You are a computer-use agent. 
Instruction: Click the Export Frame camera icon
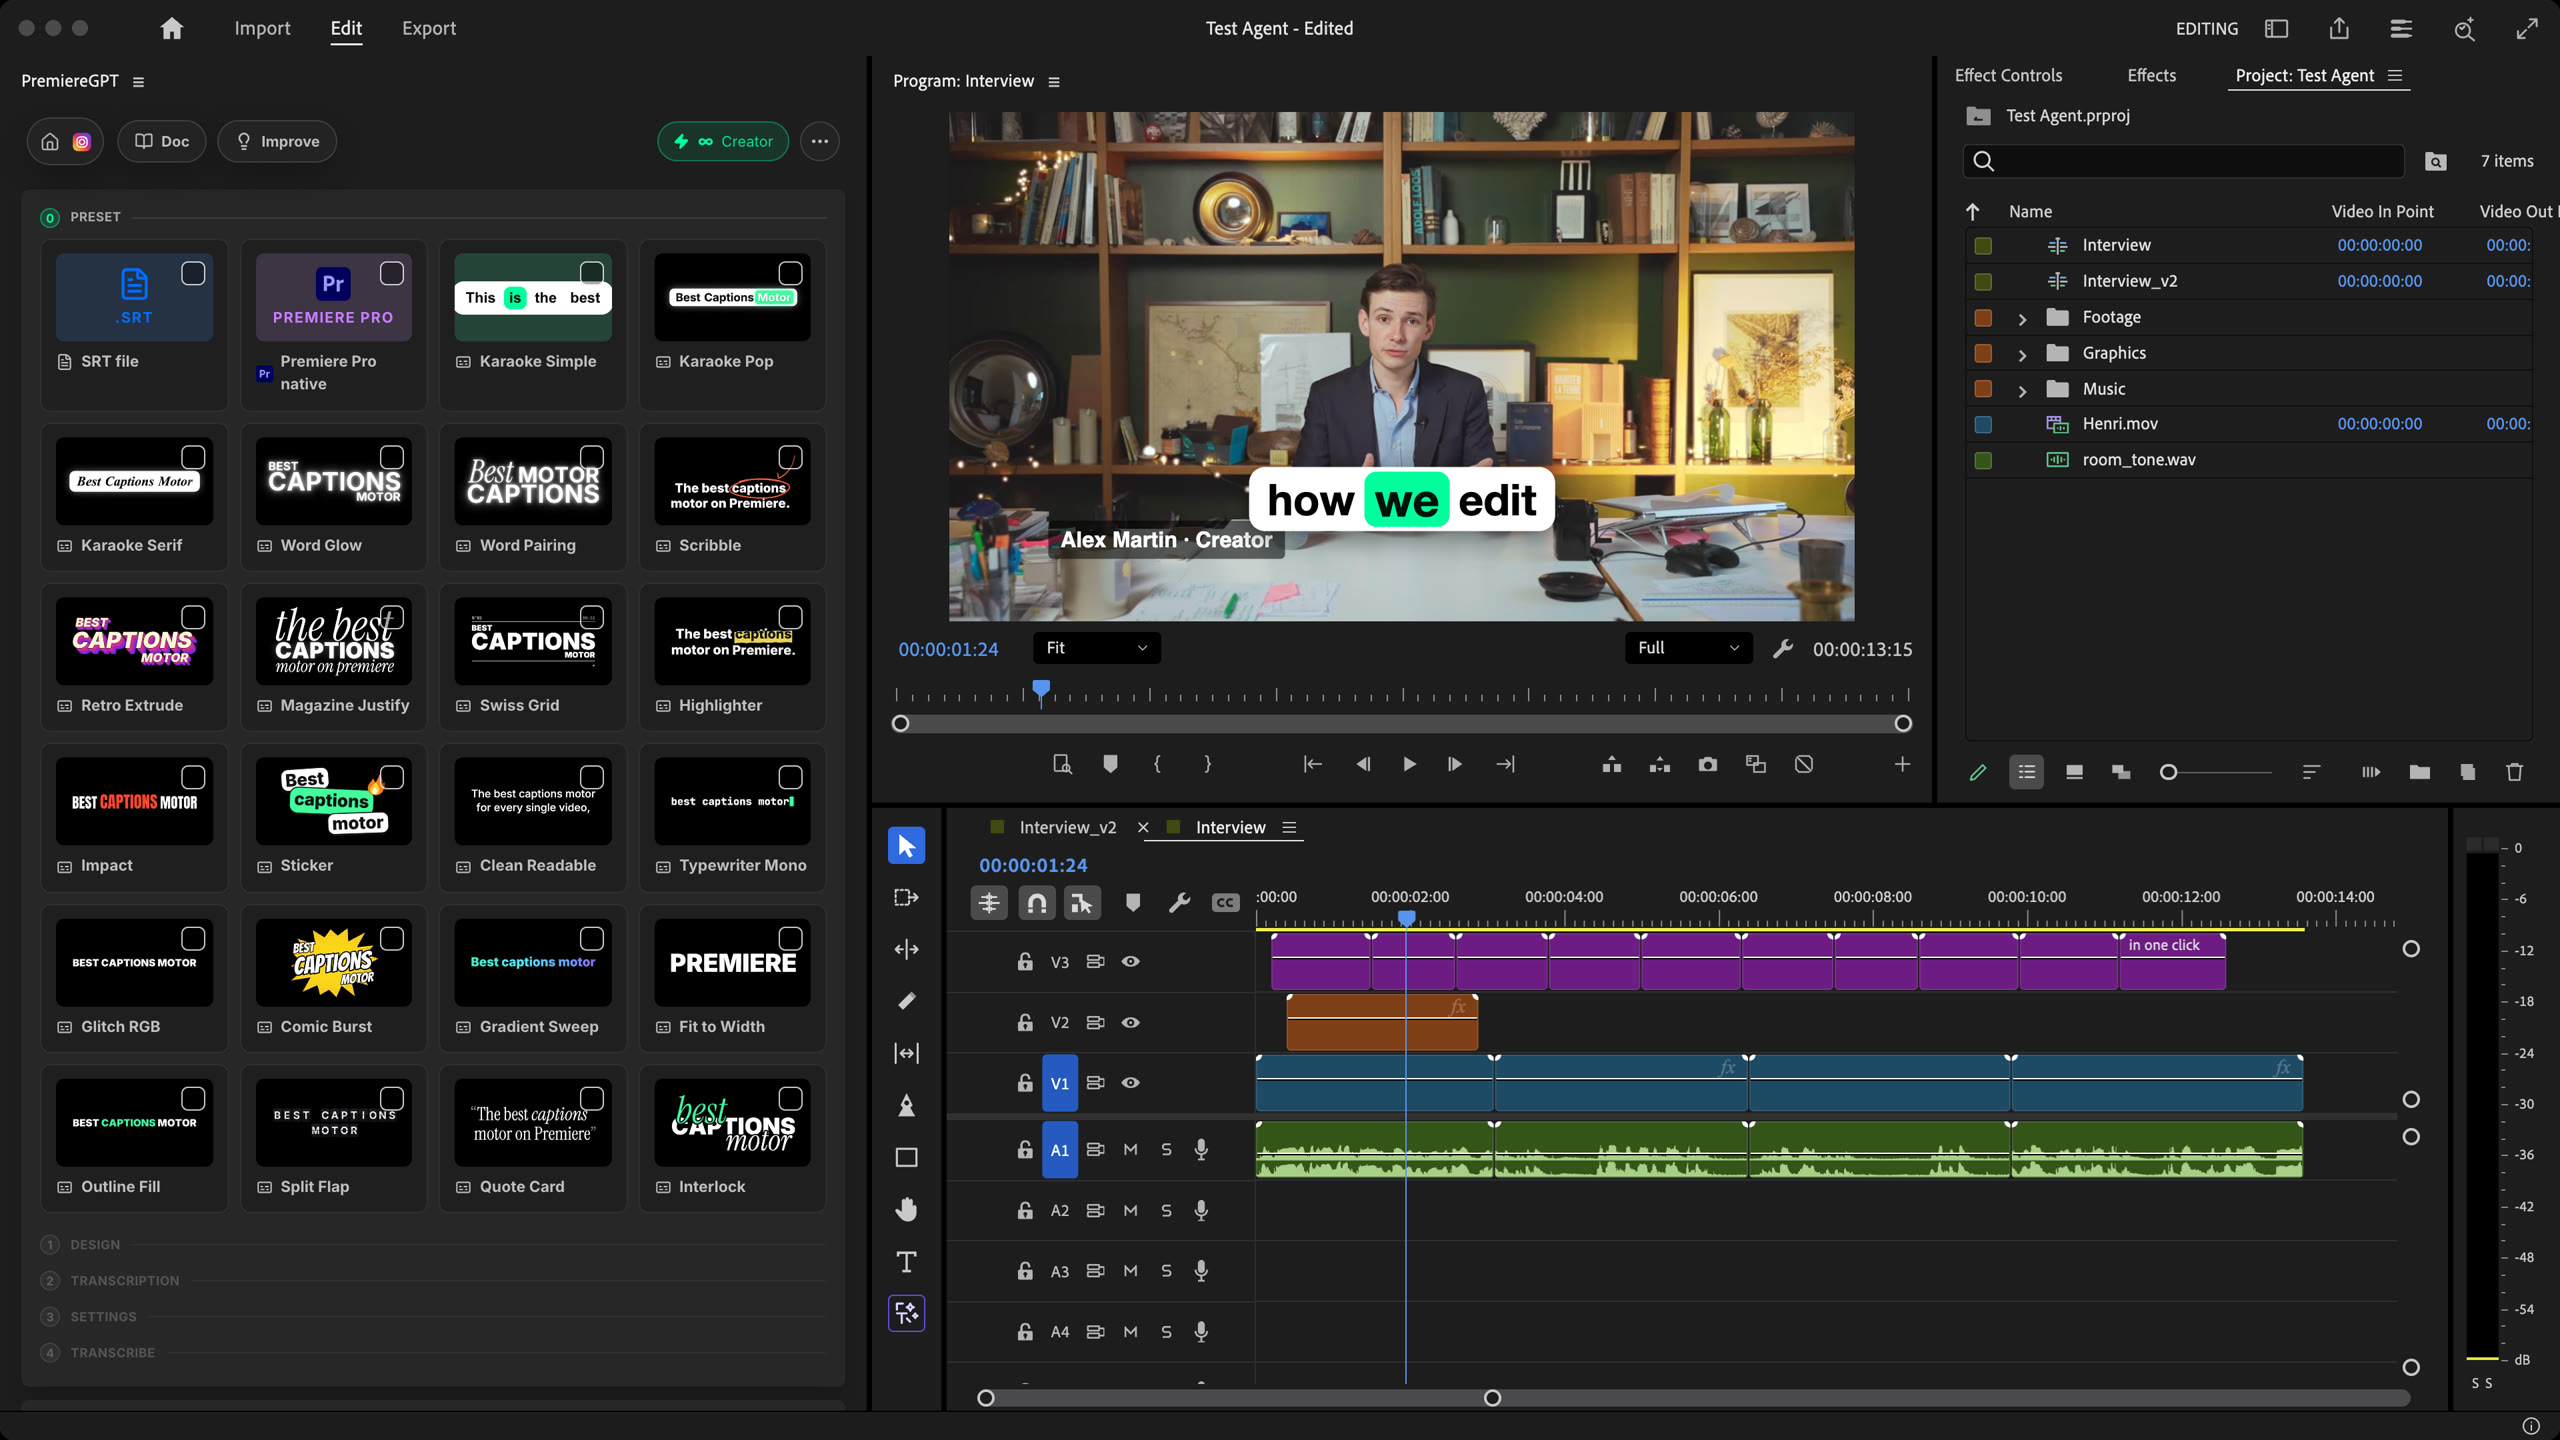pyautogui.click(x=1707, y=764)
